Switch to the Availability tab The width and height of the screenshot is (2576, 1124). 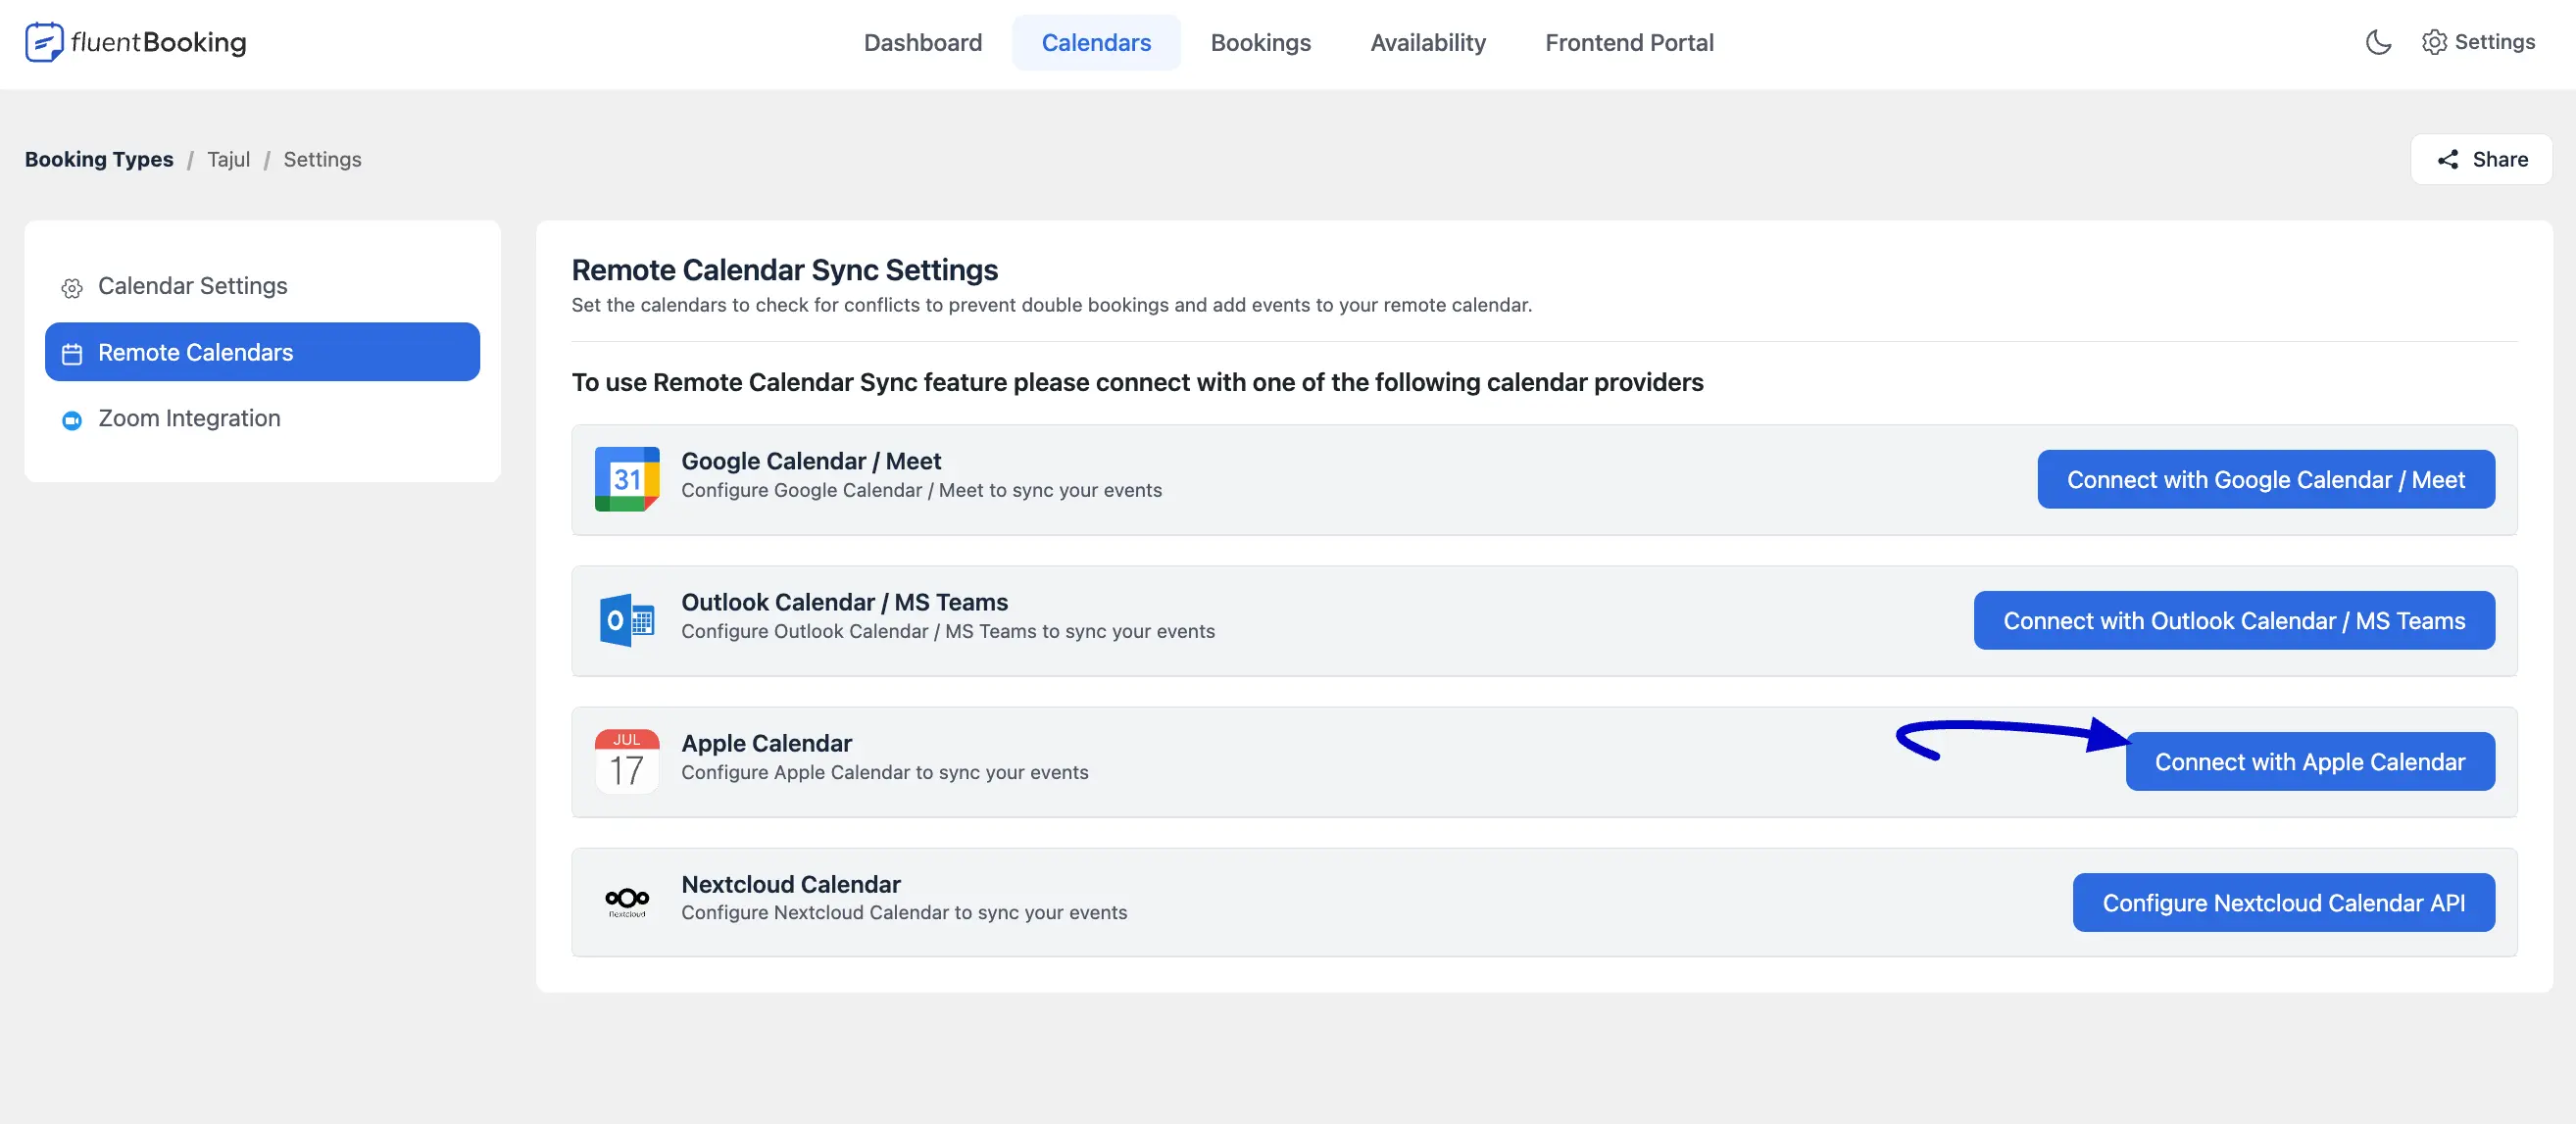click(1427, 42)
